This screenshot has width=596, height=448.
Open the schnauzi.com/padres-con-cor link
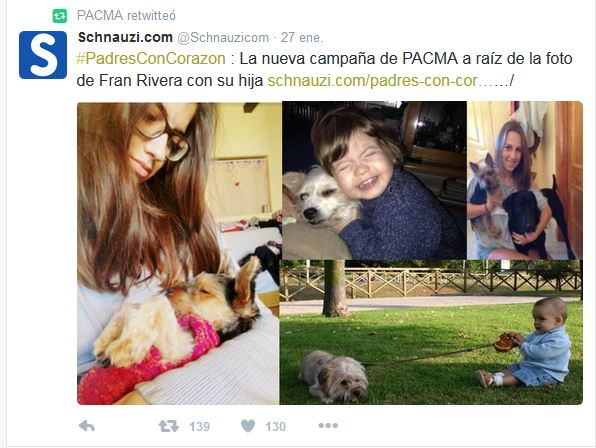(391, 81)
